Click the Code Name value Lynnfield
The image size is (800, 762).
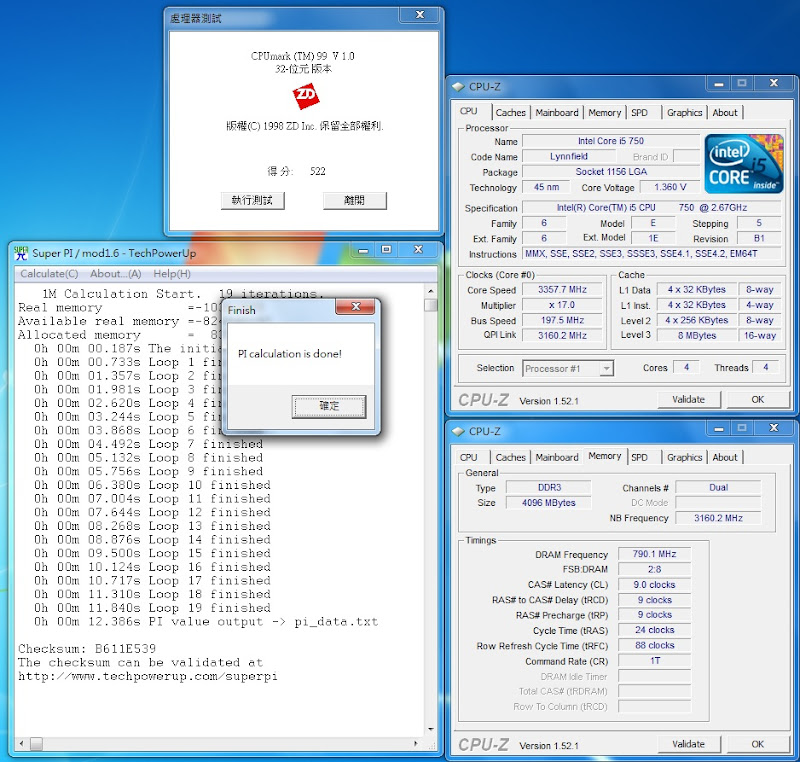point(569,157)
